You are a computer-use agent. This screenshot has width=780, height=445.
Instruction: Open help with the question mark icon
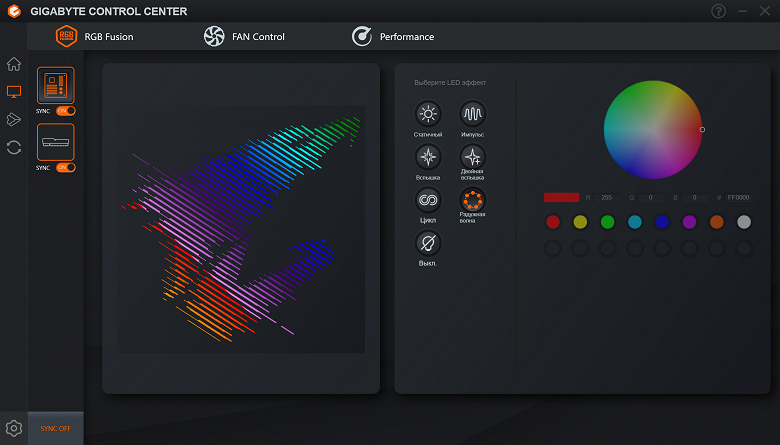point(718,11)
